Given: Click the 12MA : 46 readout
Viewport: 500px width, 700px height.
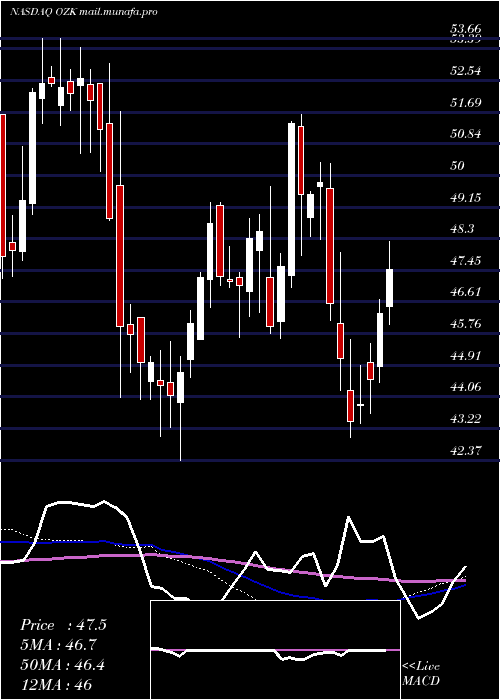Looking at the screenshot, I should (56, 685).
